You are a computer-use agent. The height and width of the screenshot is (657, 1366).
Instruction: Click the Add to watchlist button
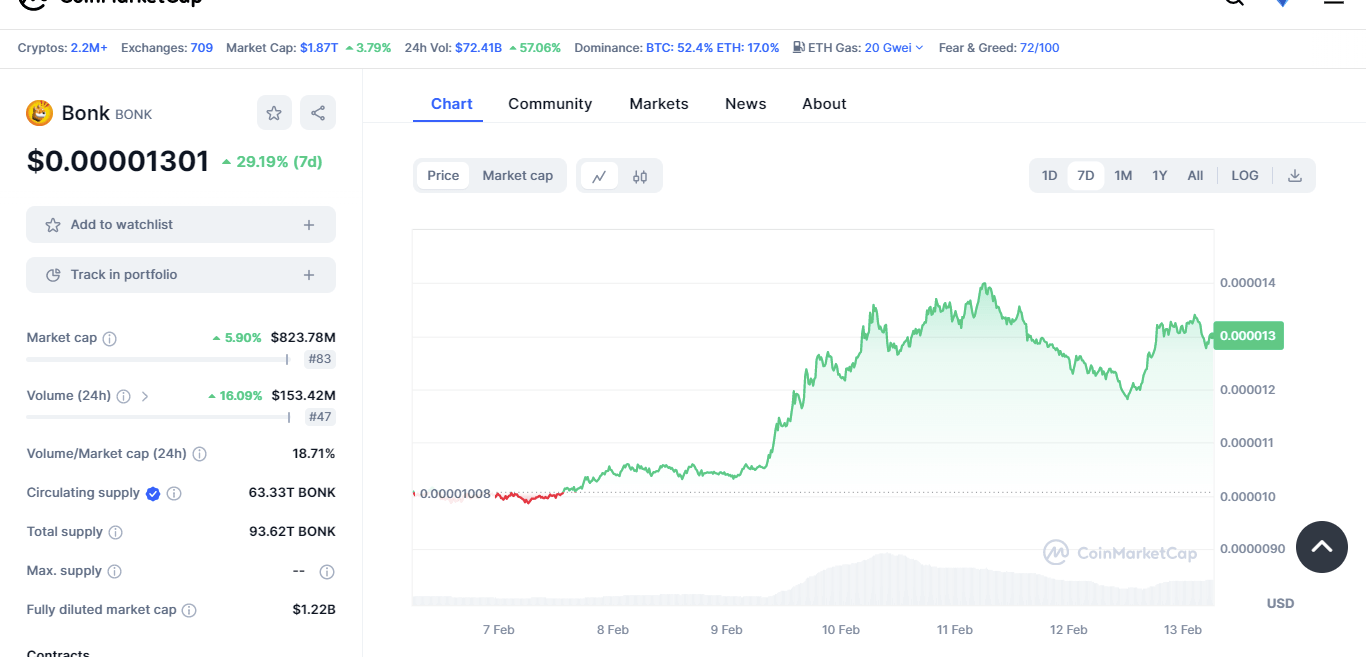181,225
